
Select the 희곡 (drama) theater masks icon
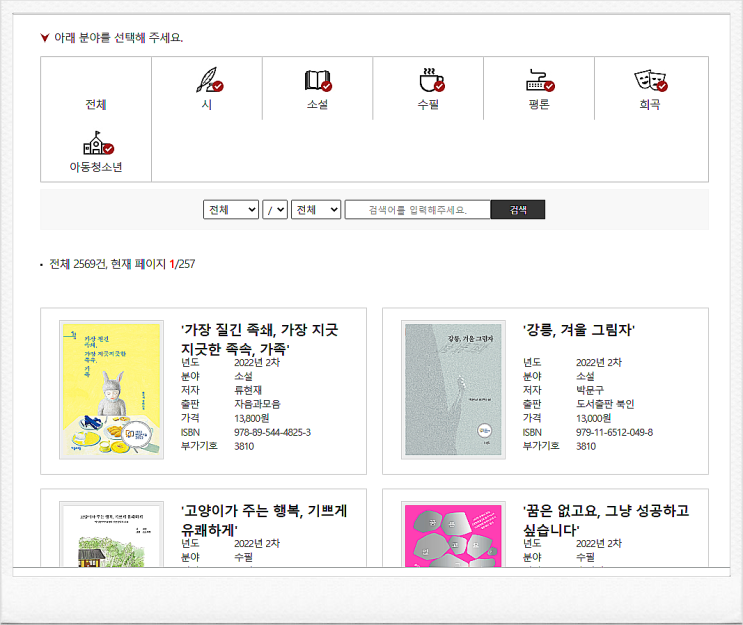(651, 80)
